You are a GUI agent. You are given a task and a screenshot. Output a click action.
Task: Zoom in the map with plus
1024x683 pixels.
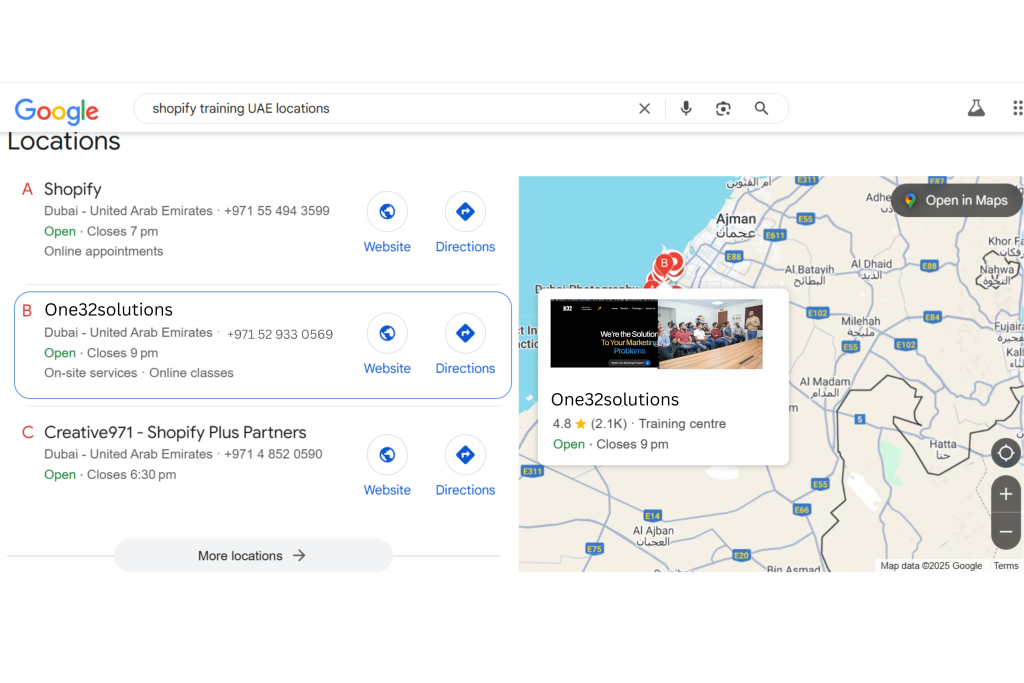[x=1006, y=494]
